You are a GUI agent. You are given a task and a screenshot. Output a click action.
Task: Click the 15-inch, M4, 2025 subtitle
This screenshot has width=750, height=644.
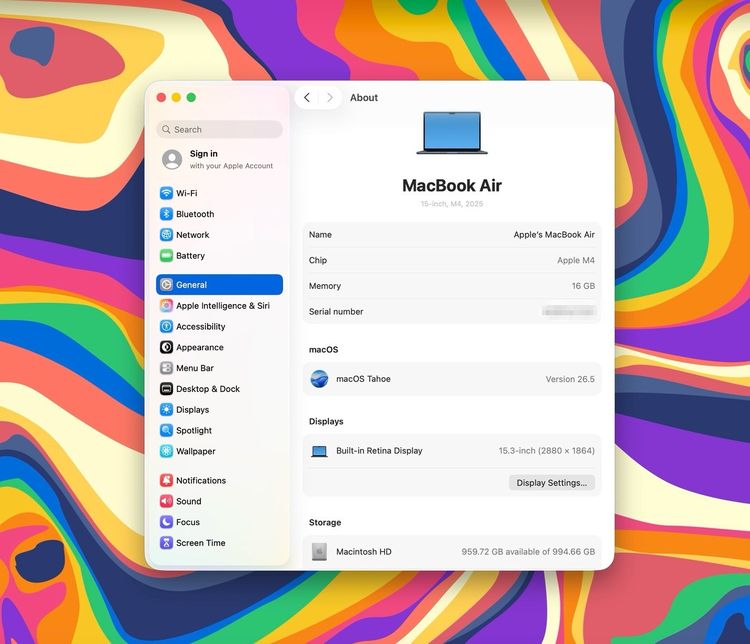pos(452,204)
